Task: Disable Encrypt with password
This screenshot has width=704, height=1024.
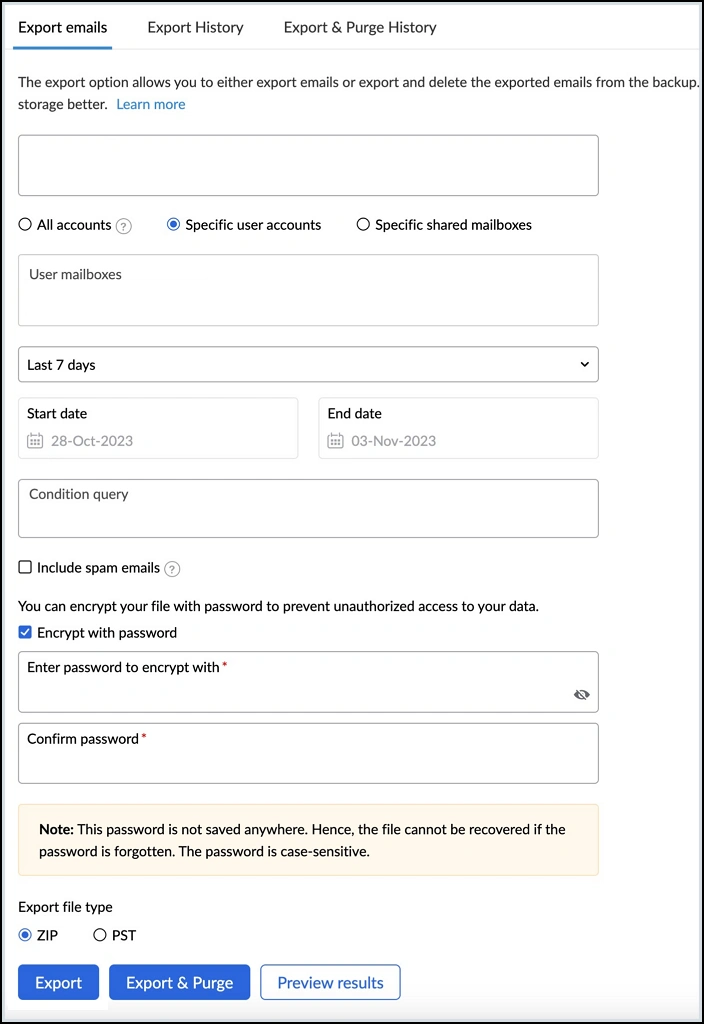Action: 24,632
